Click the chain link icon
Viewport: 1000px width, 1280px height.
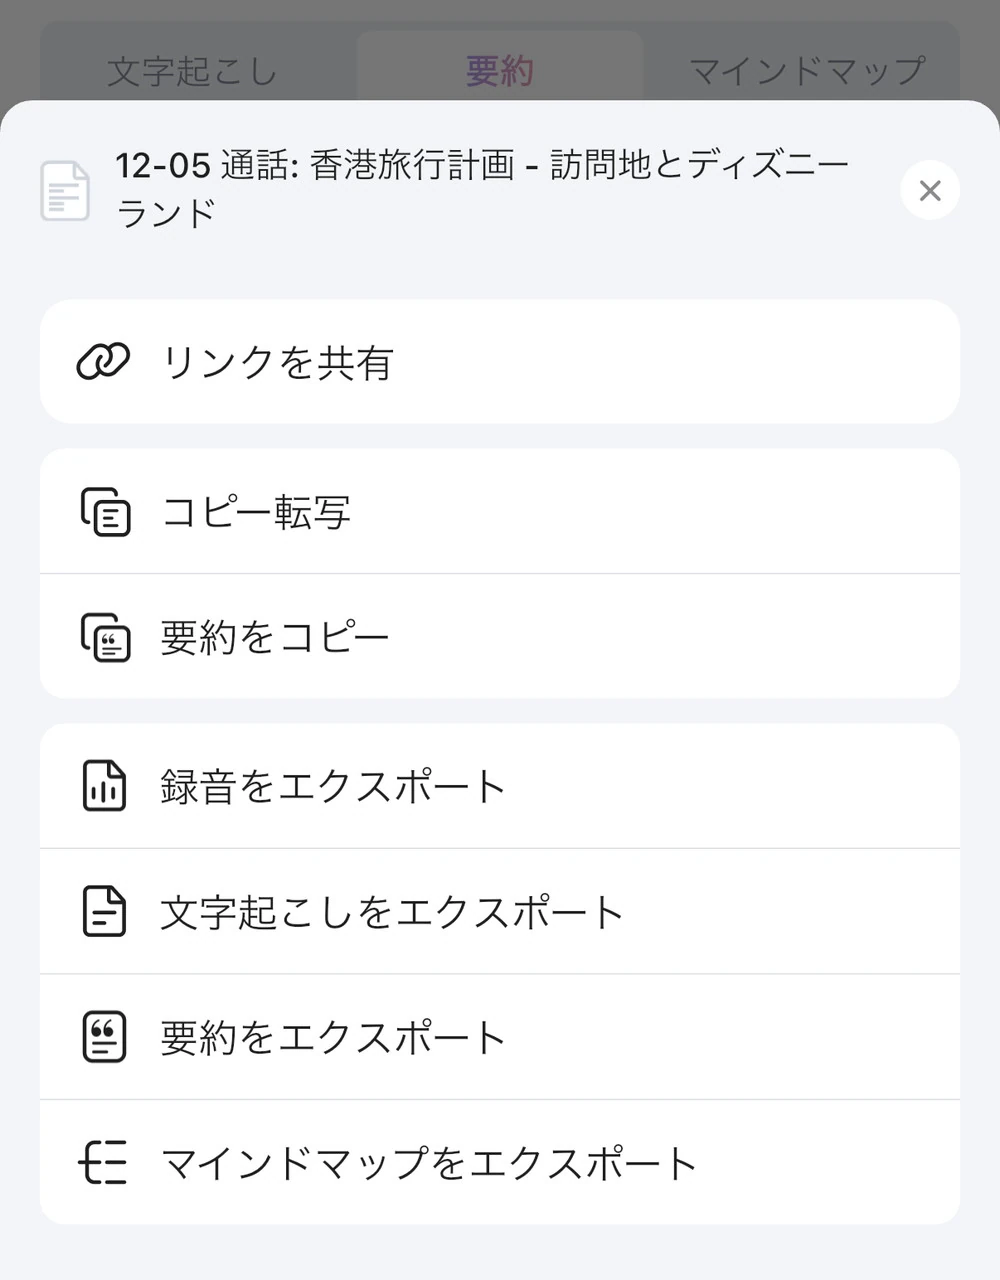click(x=103, y=361)
